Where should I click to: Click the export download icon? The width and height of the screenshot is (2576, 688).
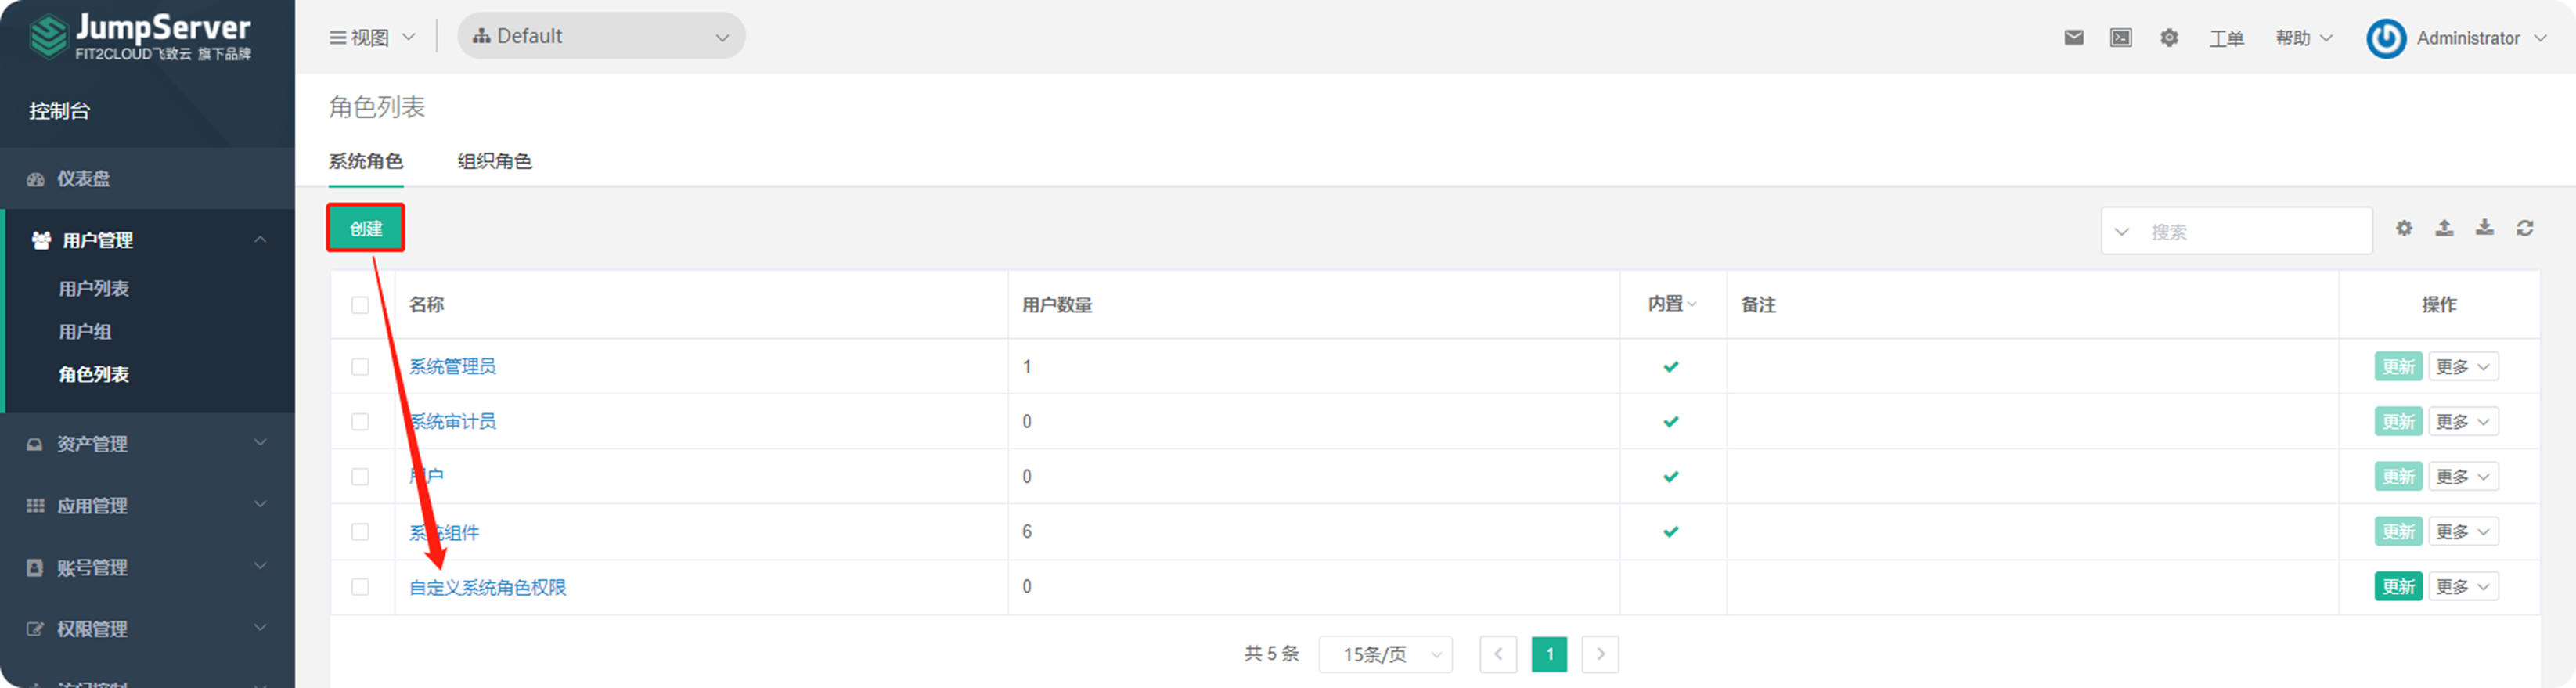pyautogui.click(x=2485, y=228)
